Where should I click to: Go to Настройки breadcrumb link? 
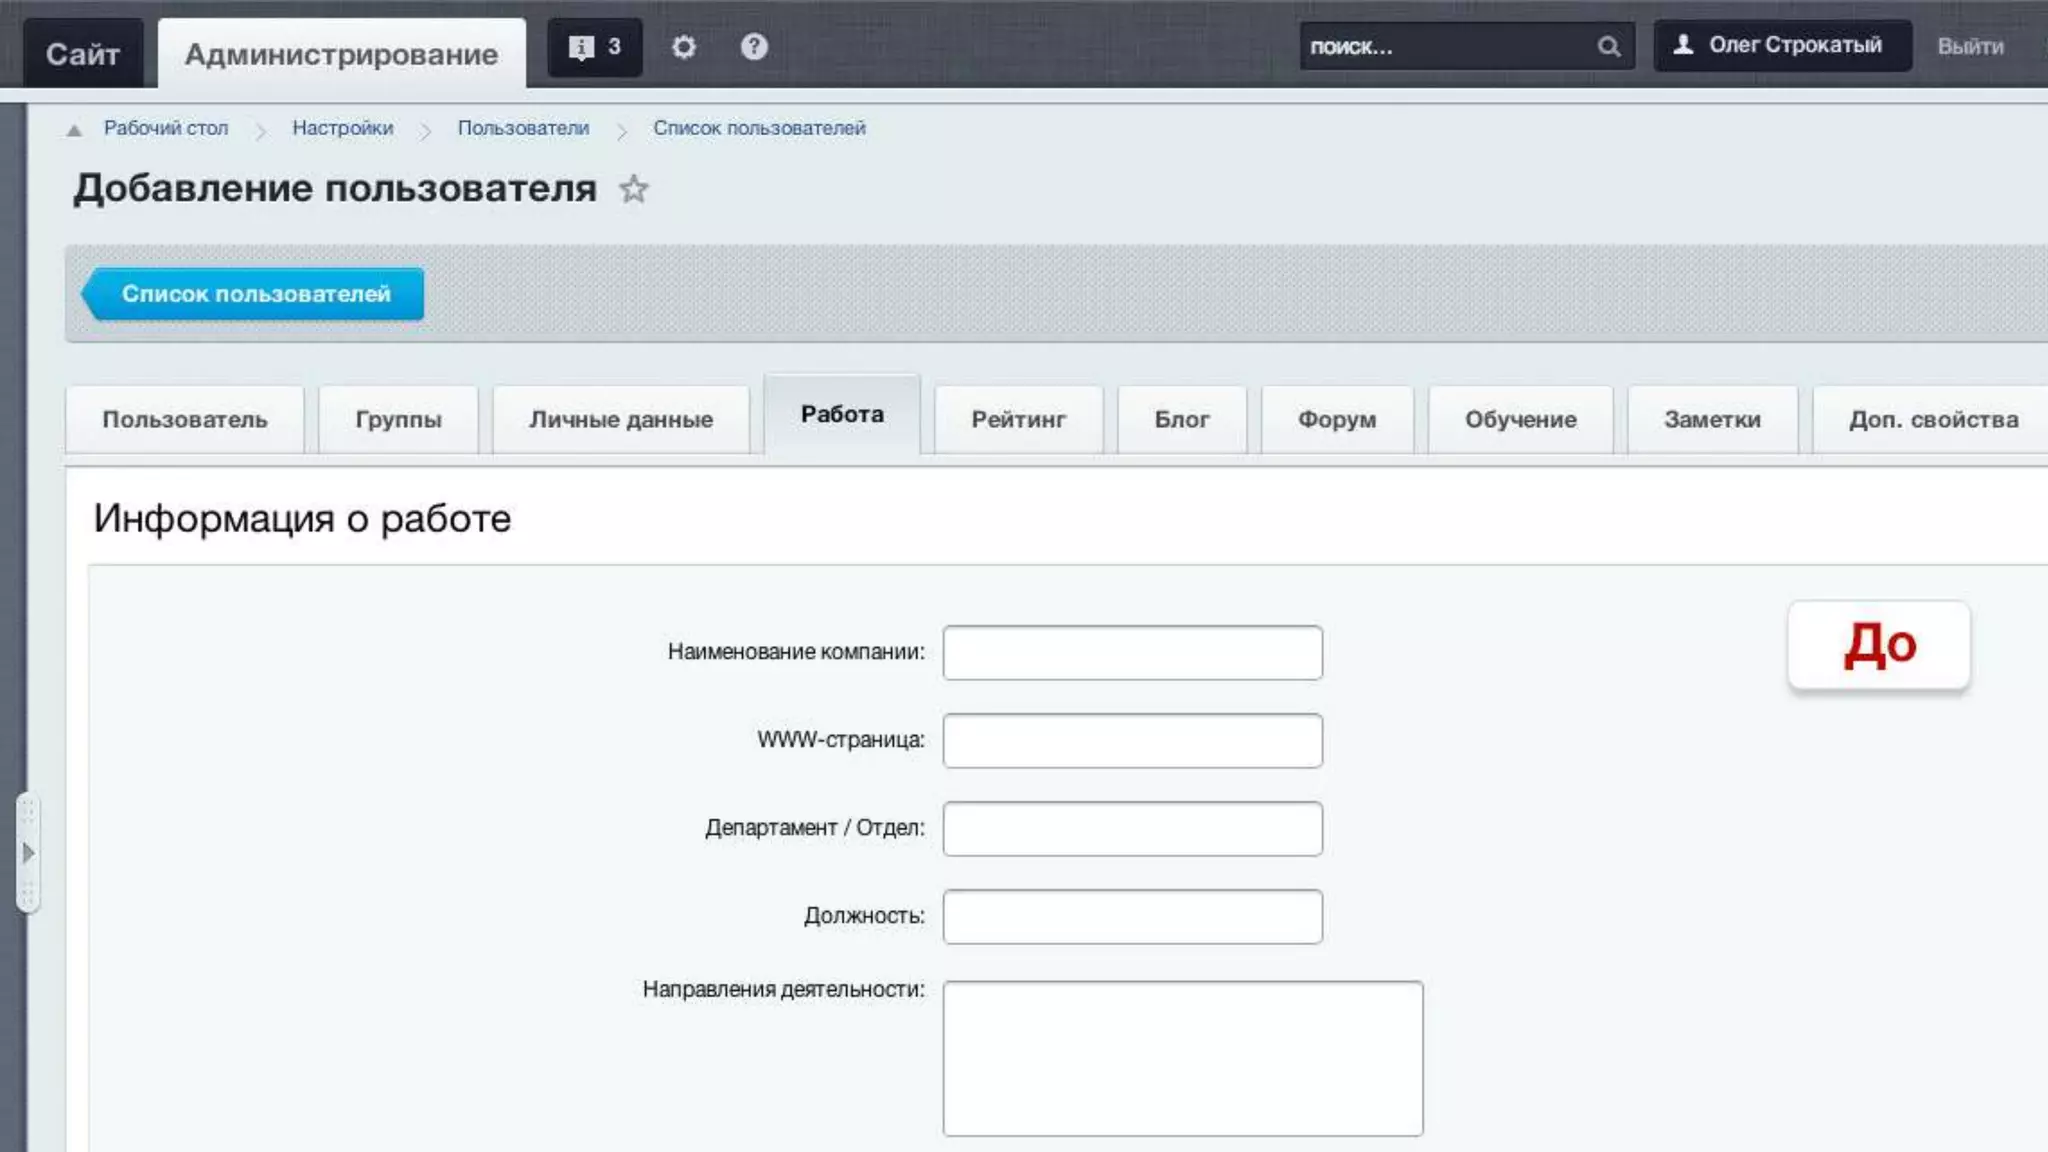click(342, 128)
